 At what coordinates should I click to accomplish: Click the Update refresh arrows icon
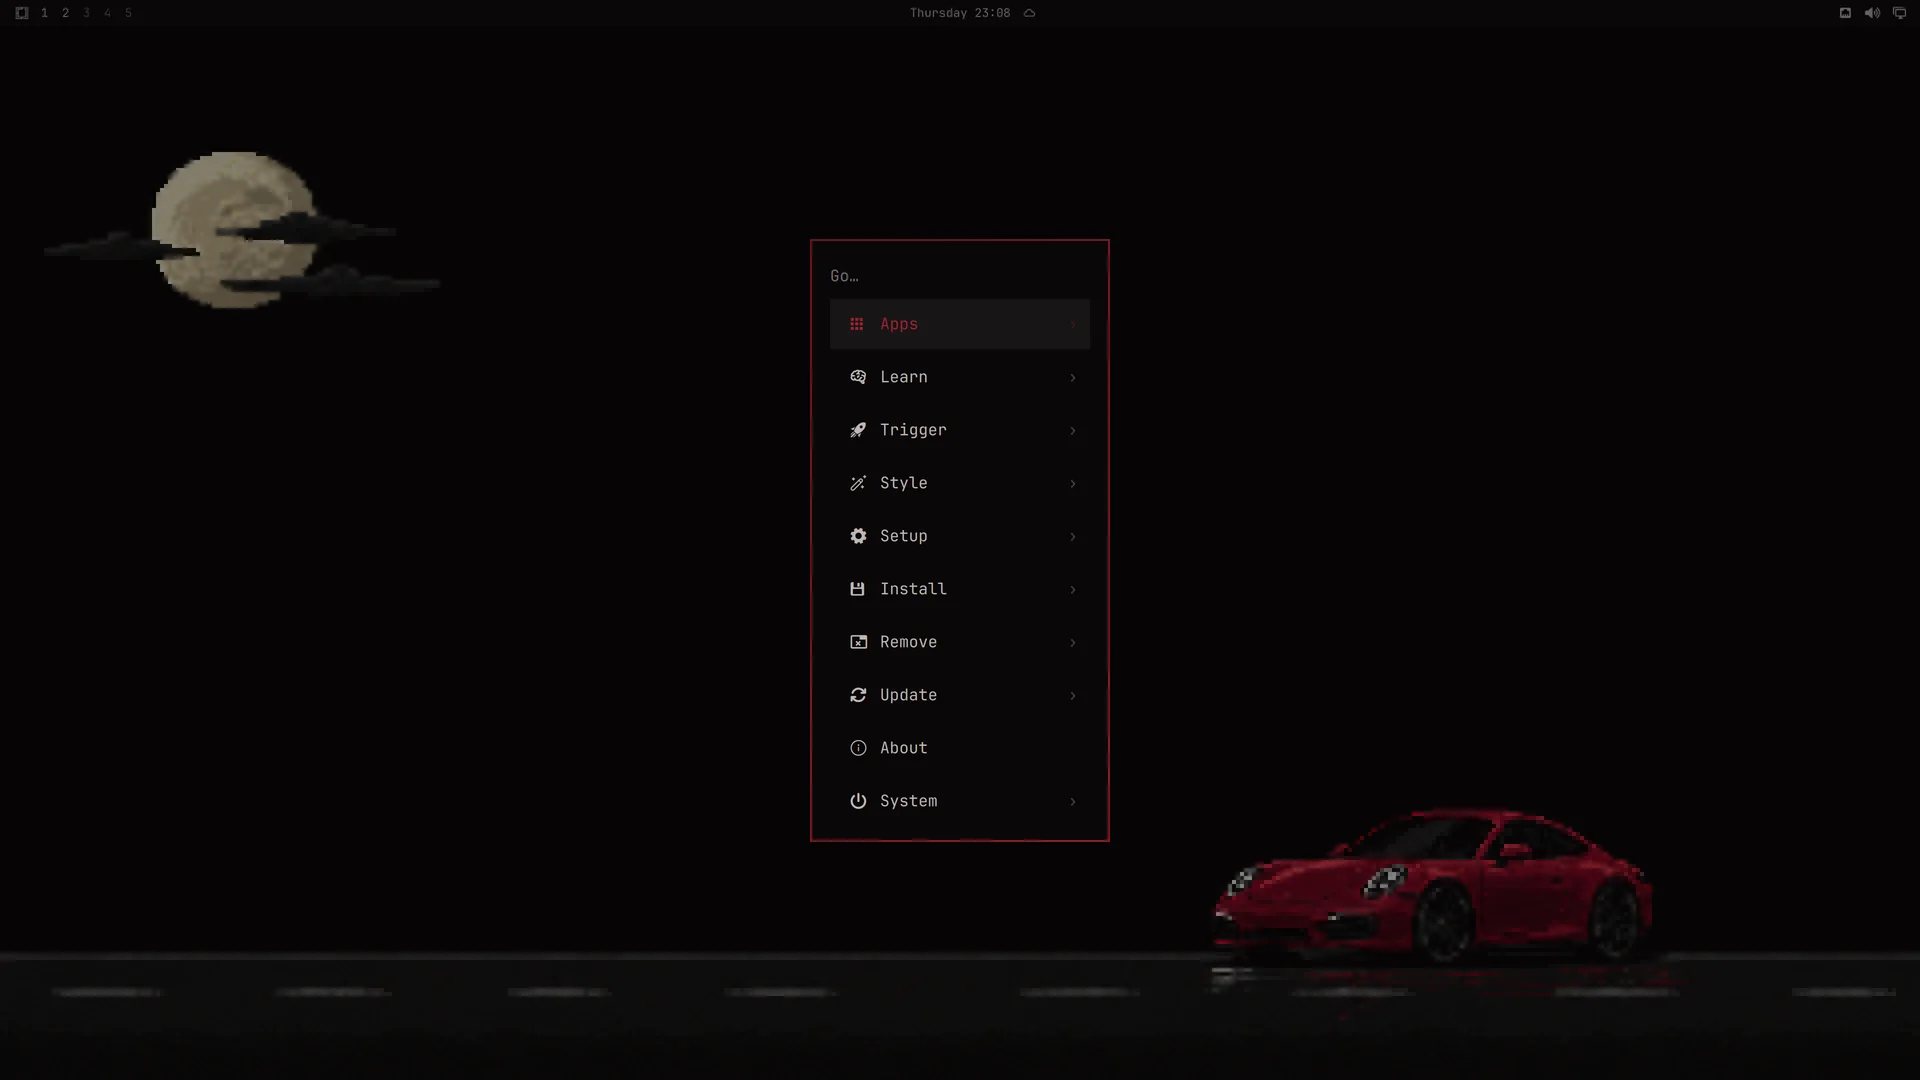(858, 695)
